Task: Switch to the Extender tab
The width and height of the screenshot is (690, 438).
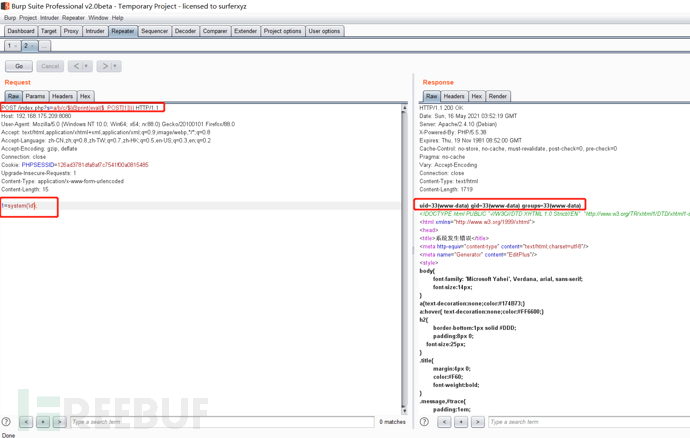Action: [x=246, y=31]
